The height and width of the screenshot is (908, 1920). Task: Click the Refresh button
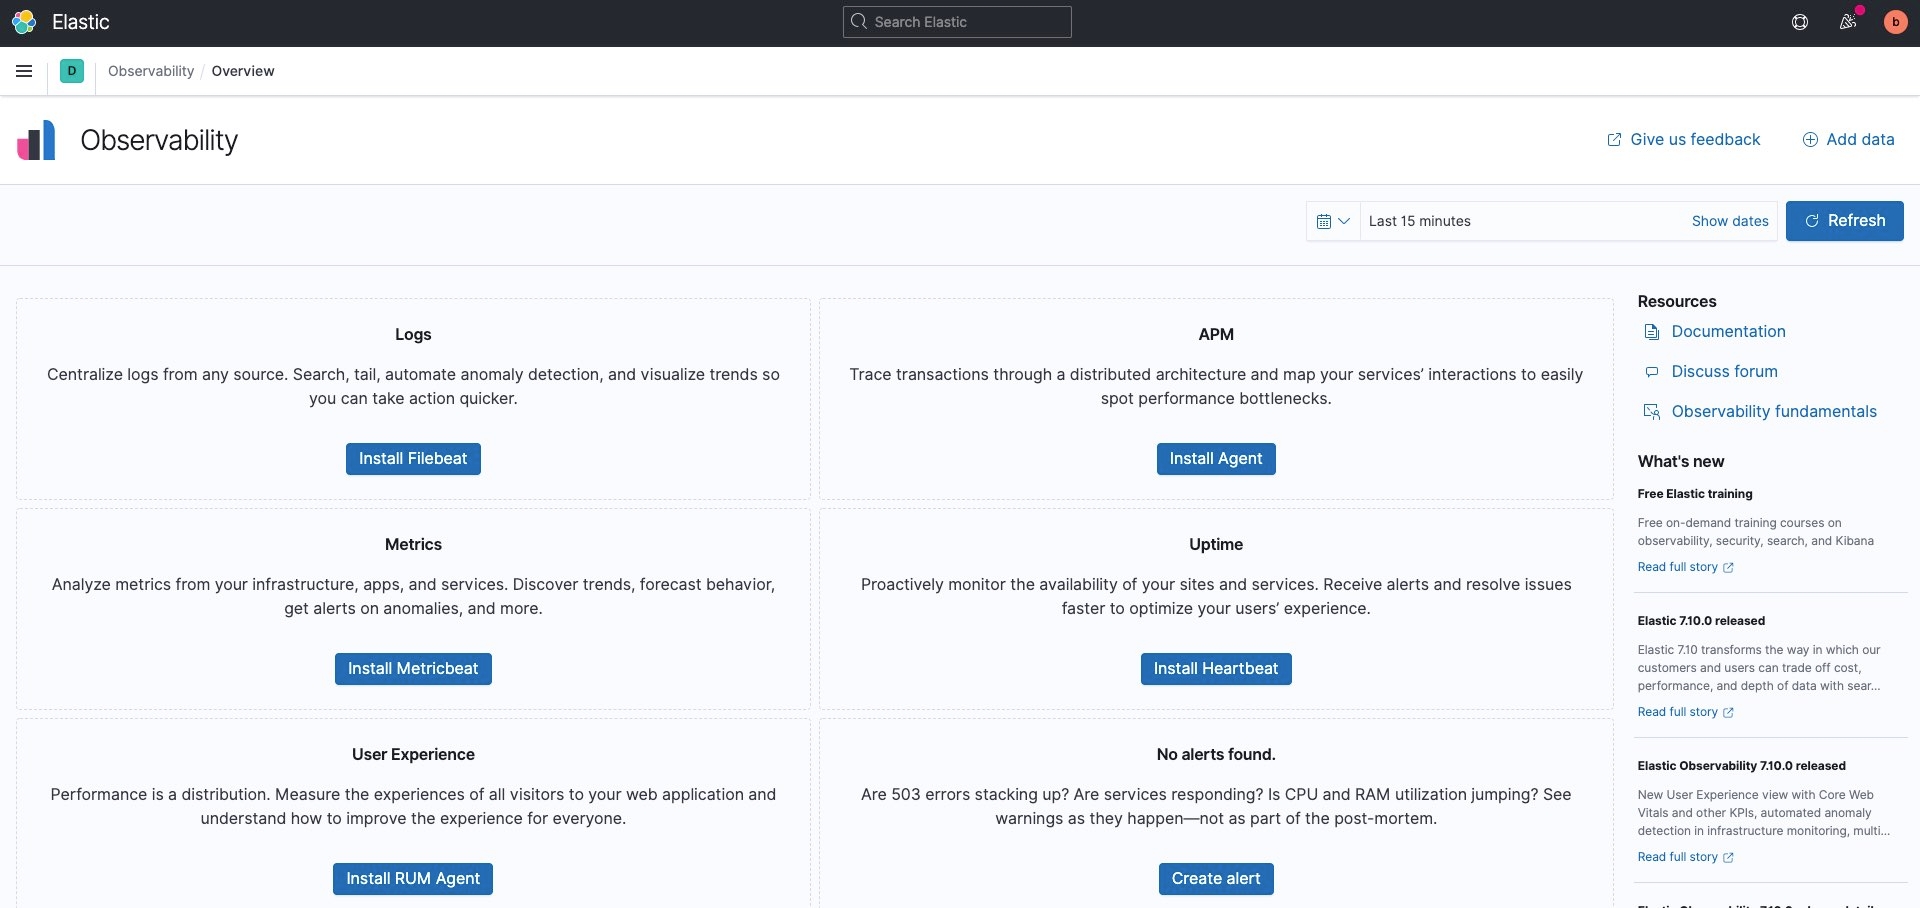pyautogui.click(x=1844, y=220)
